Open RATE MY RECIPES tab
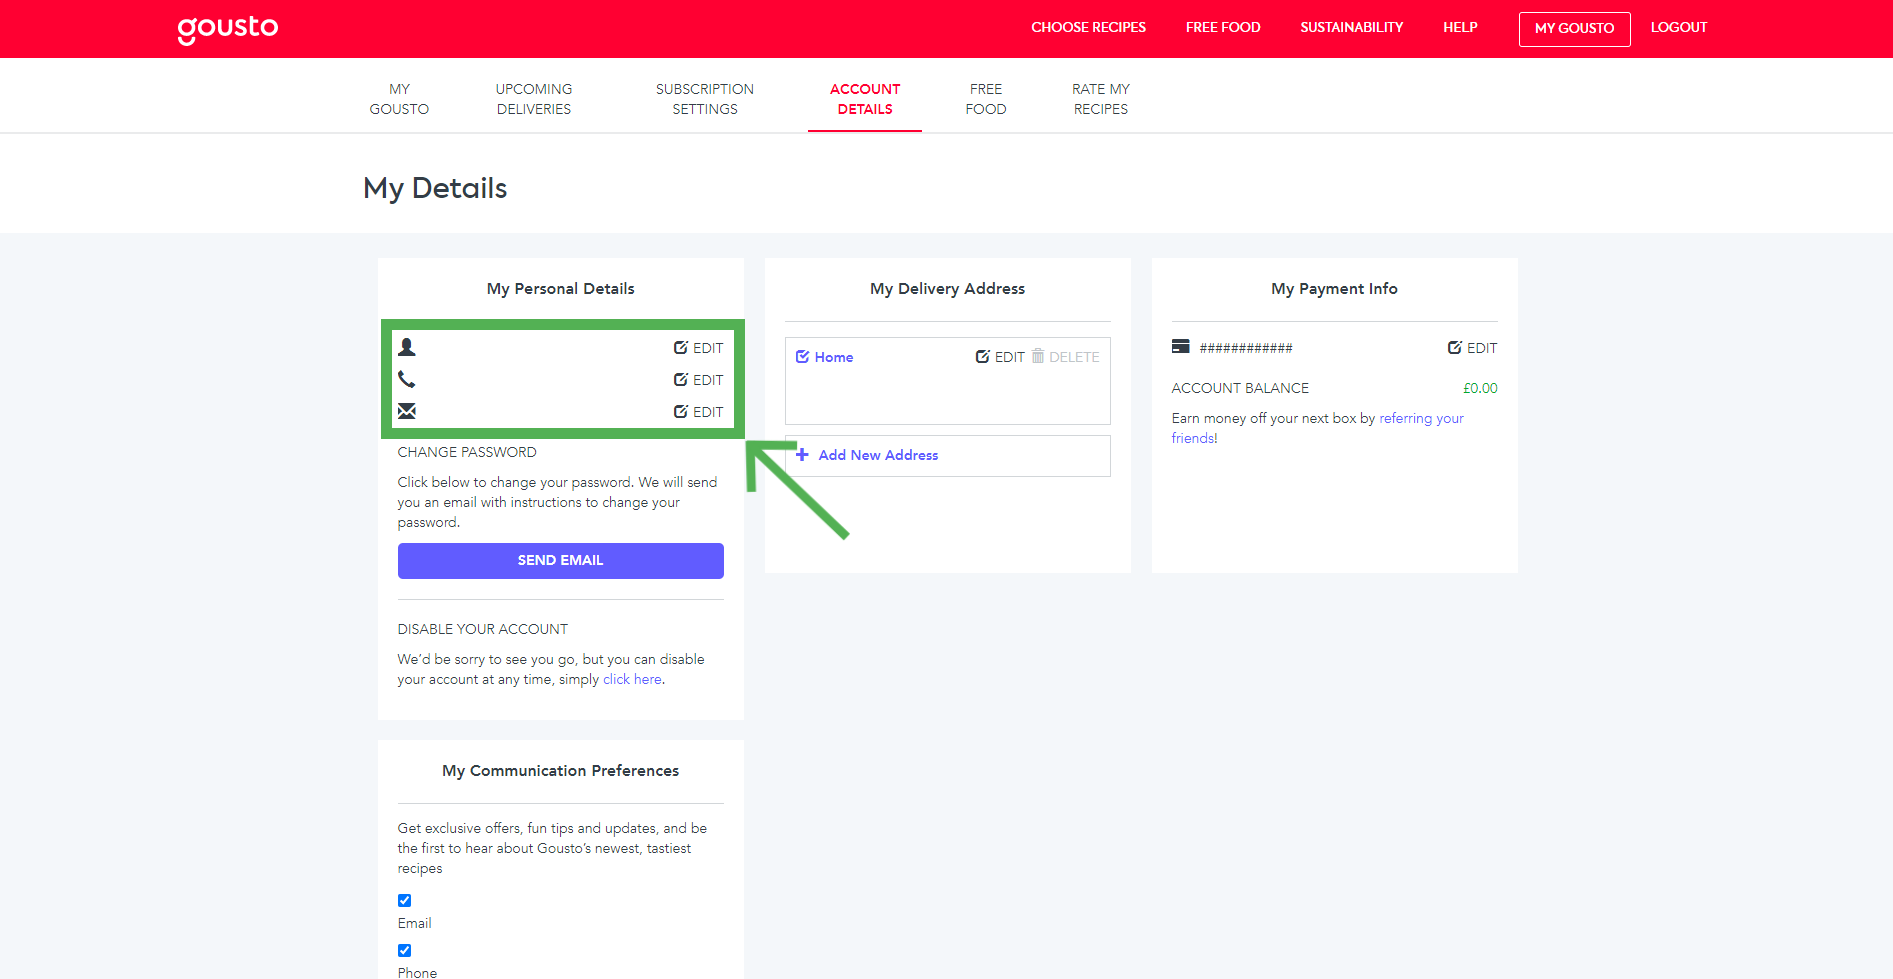Viewport: 1893px width, 979px height. pyautogui.click(x=1101, y=99)
